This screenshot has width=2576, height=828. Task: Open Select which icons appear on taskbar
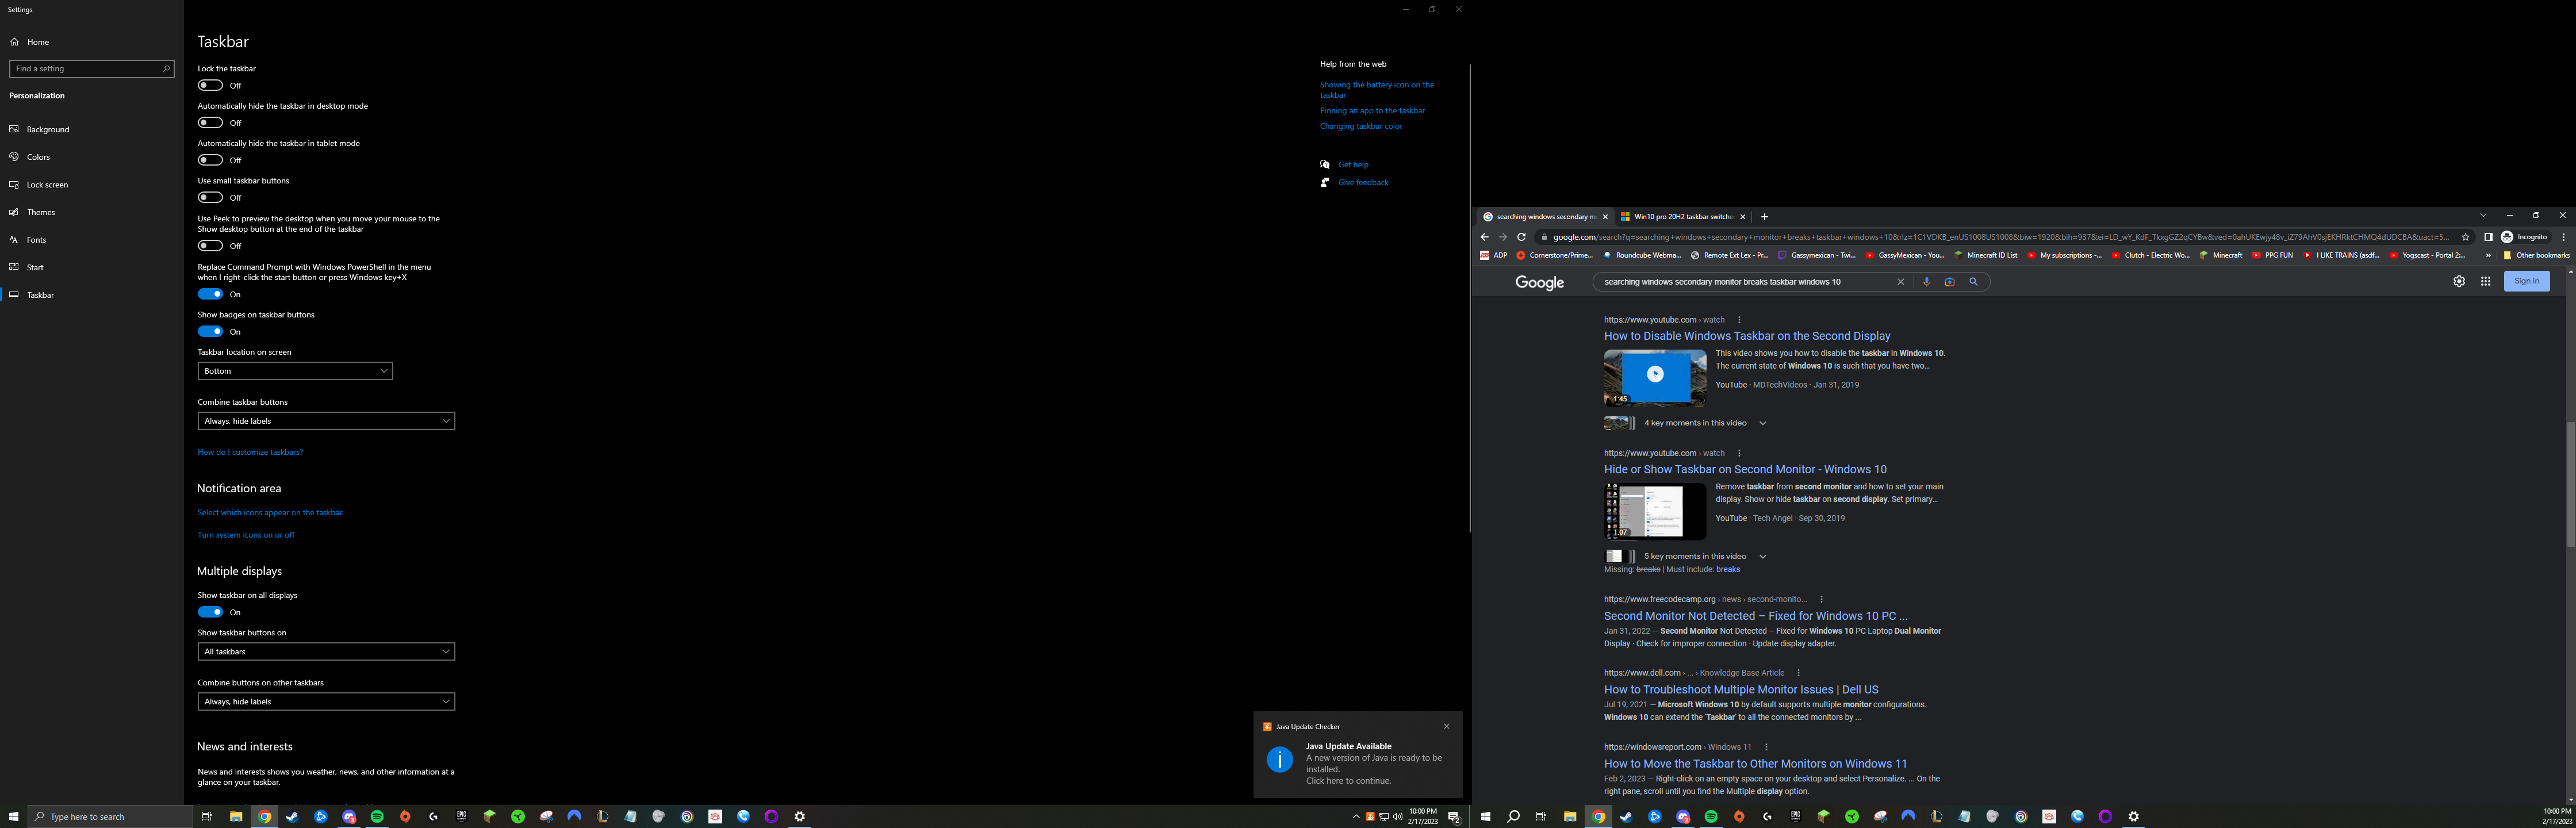(270, 512)
